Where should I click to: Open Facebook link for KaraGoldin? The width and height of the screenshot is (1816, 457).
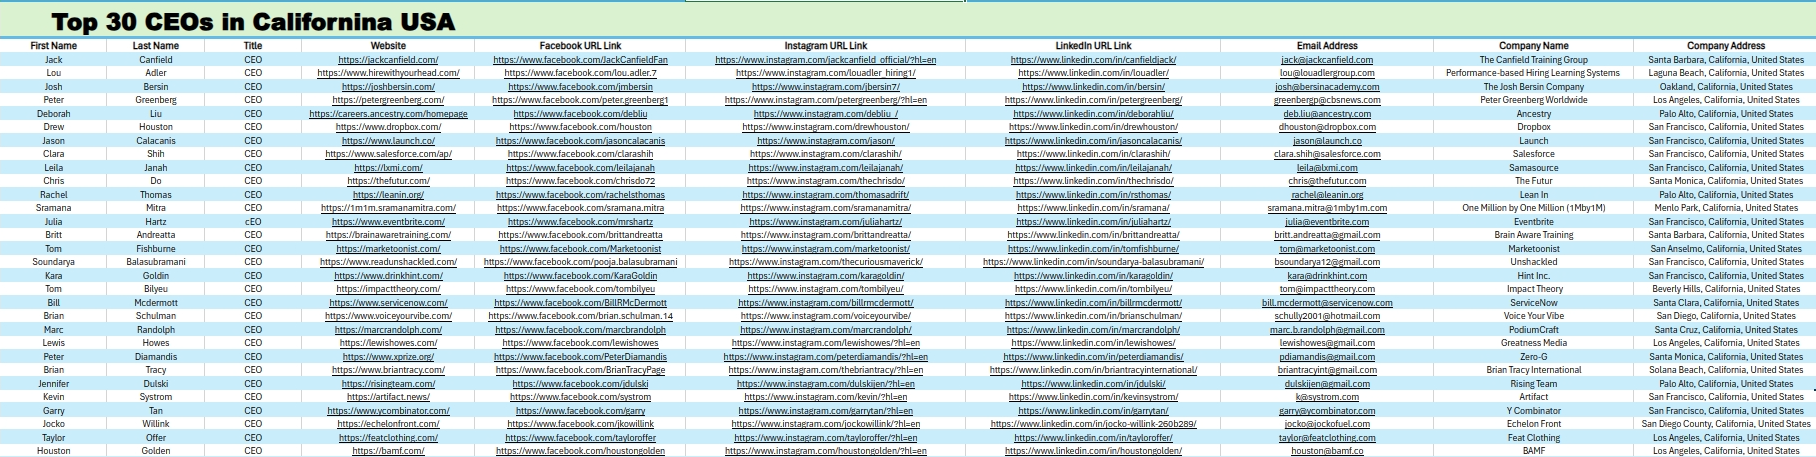(580, 276)
